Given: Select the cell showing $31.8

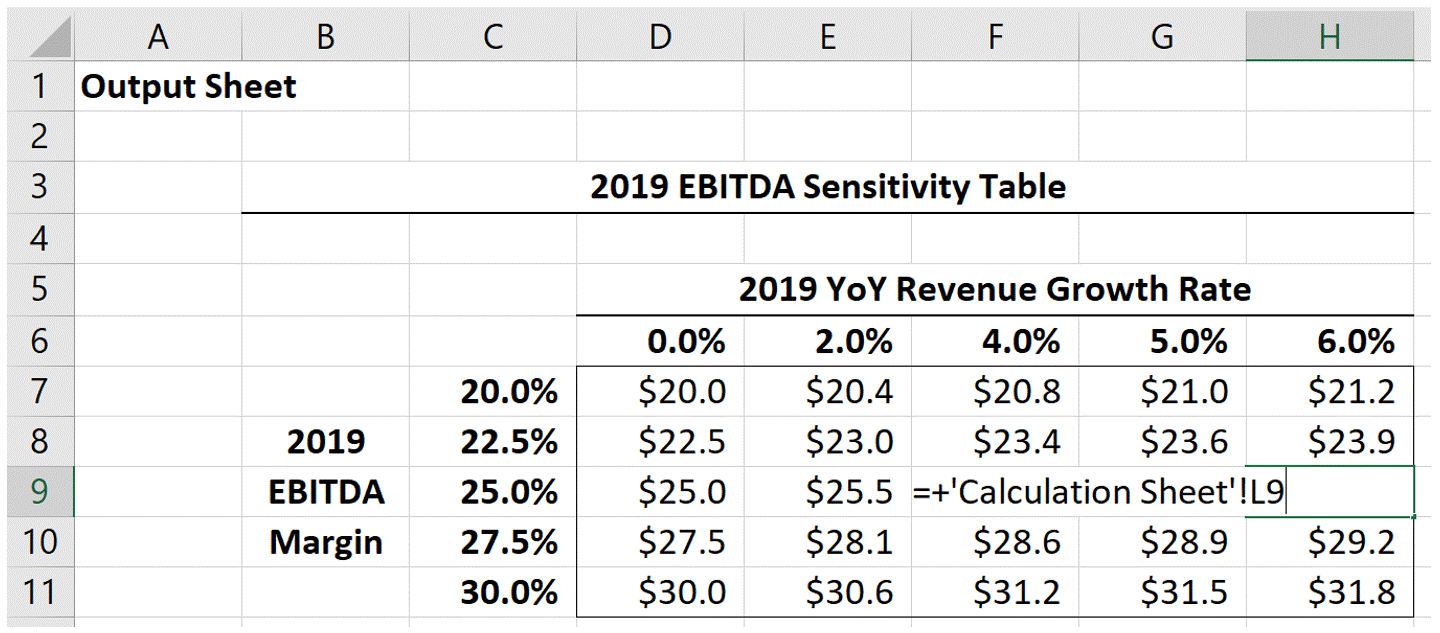Looking at the screenshot, I should pyautogui.click(x=1329, y=592).
